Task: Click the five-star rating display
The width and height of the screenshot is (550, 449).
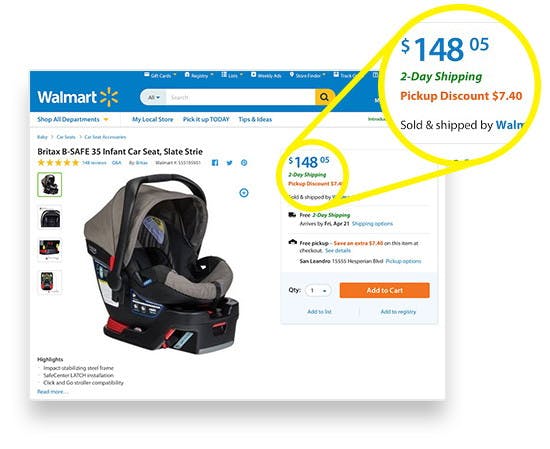Action: (x=59, y=163)
